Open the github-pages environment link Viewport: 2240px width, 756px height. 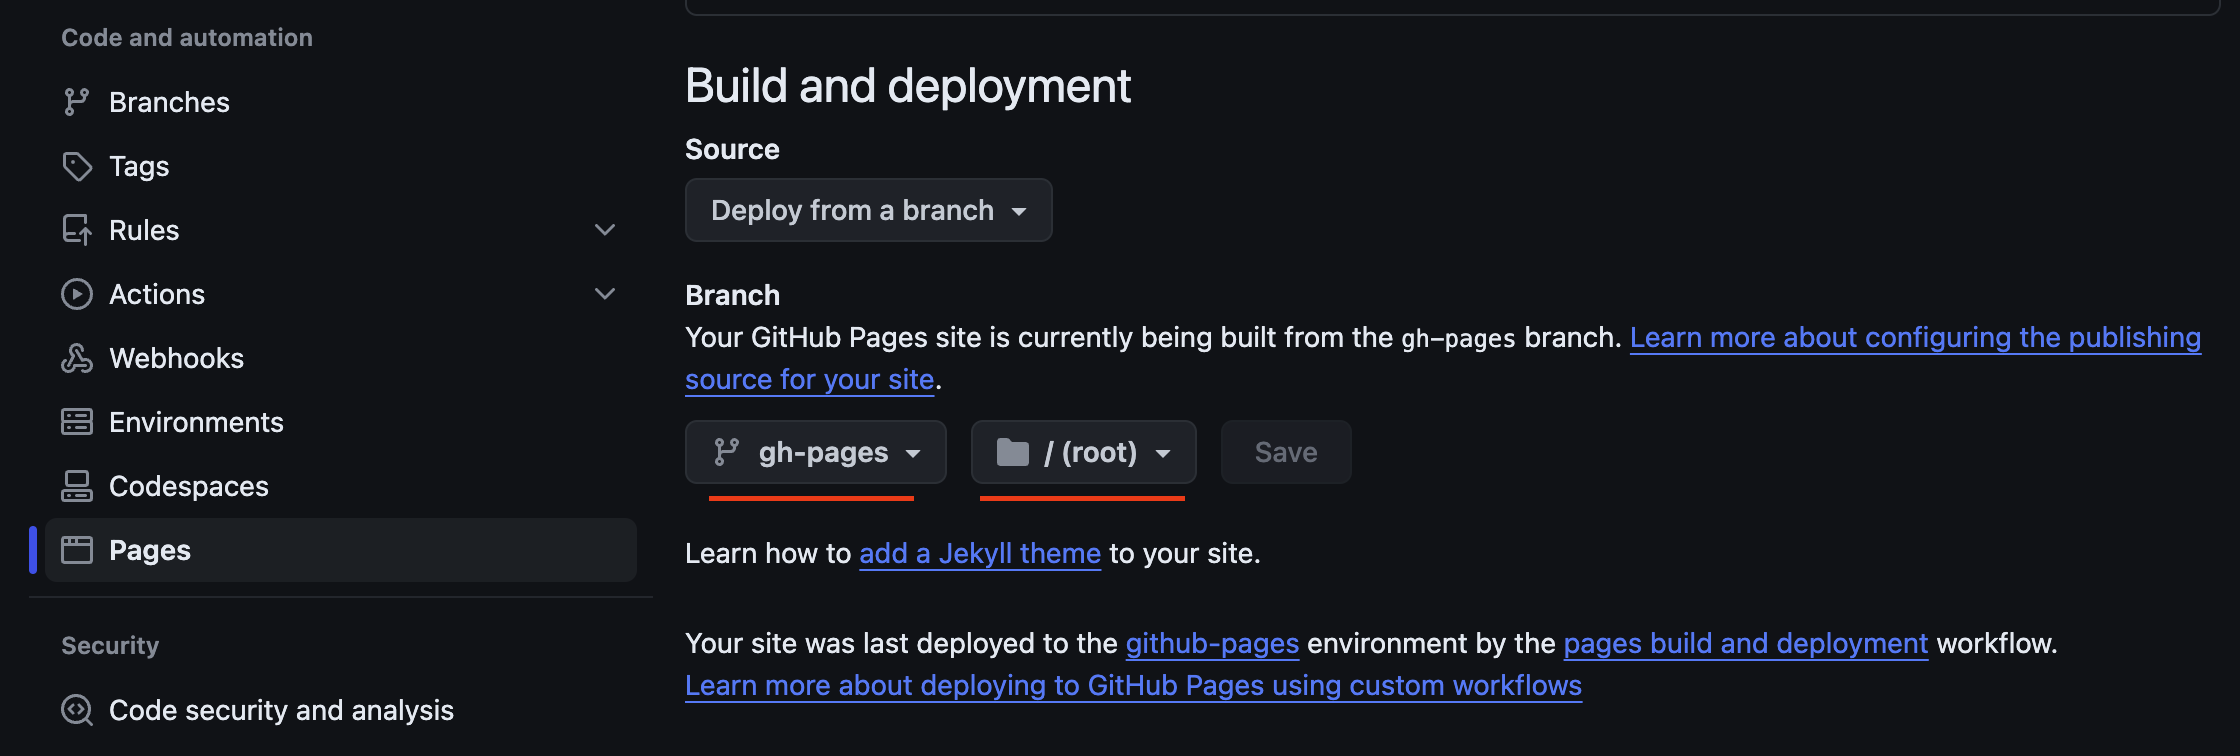[x=1212, y=643]
